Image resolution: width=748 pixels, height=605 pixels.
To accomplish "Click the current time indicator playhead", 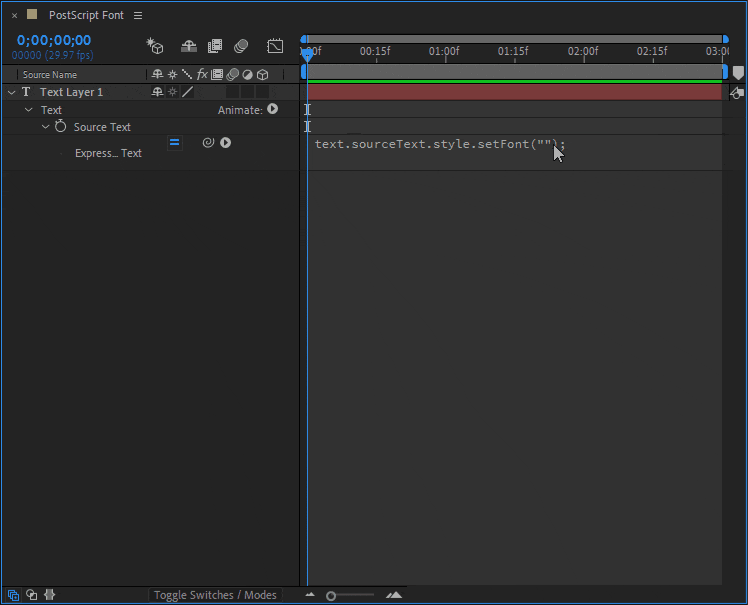I will pos(307,56).
